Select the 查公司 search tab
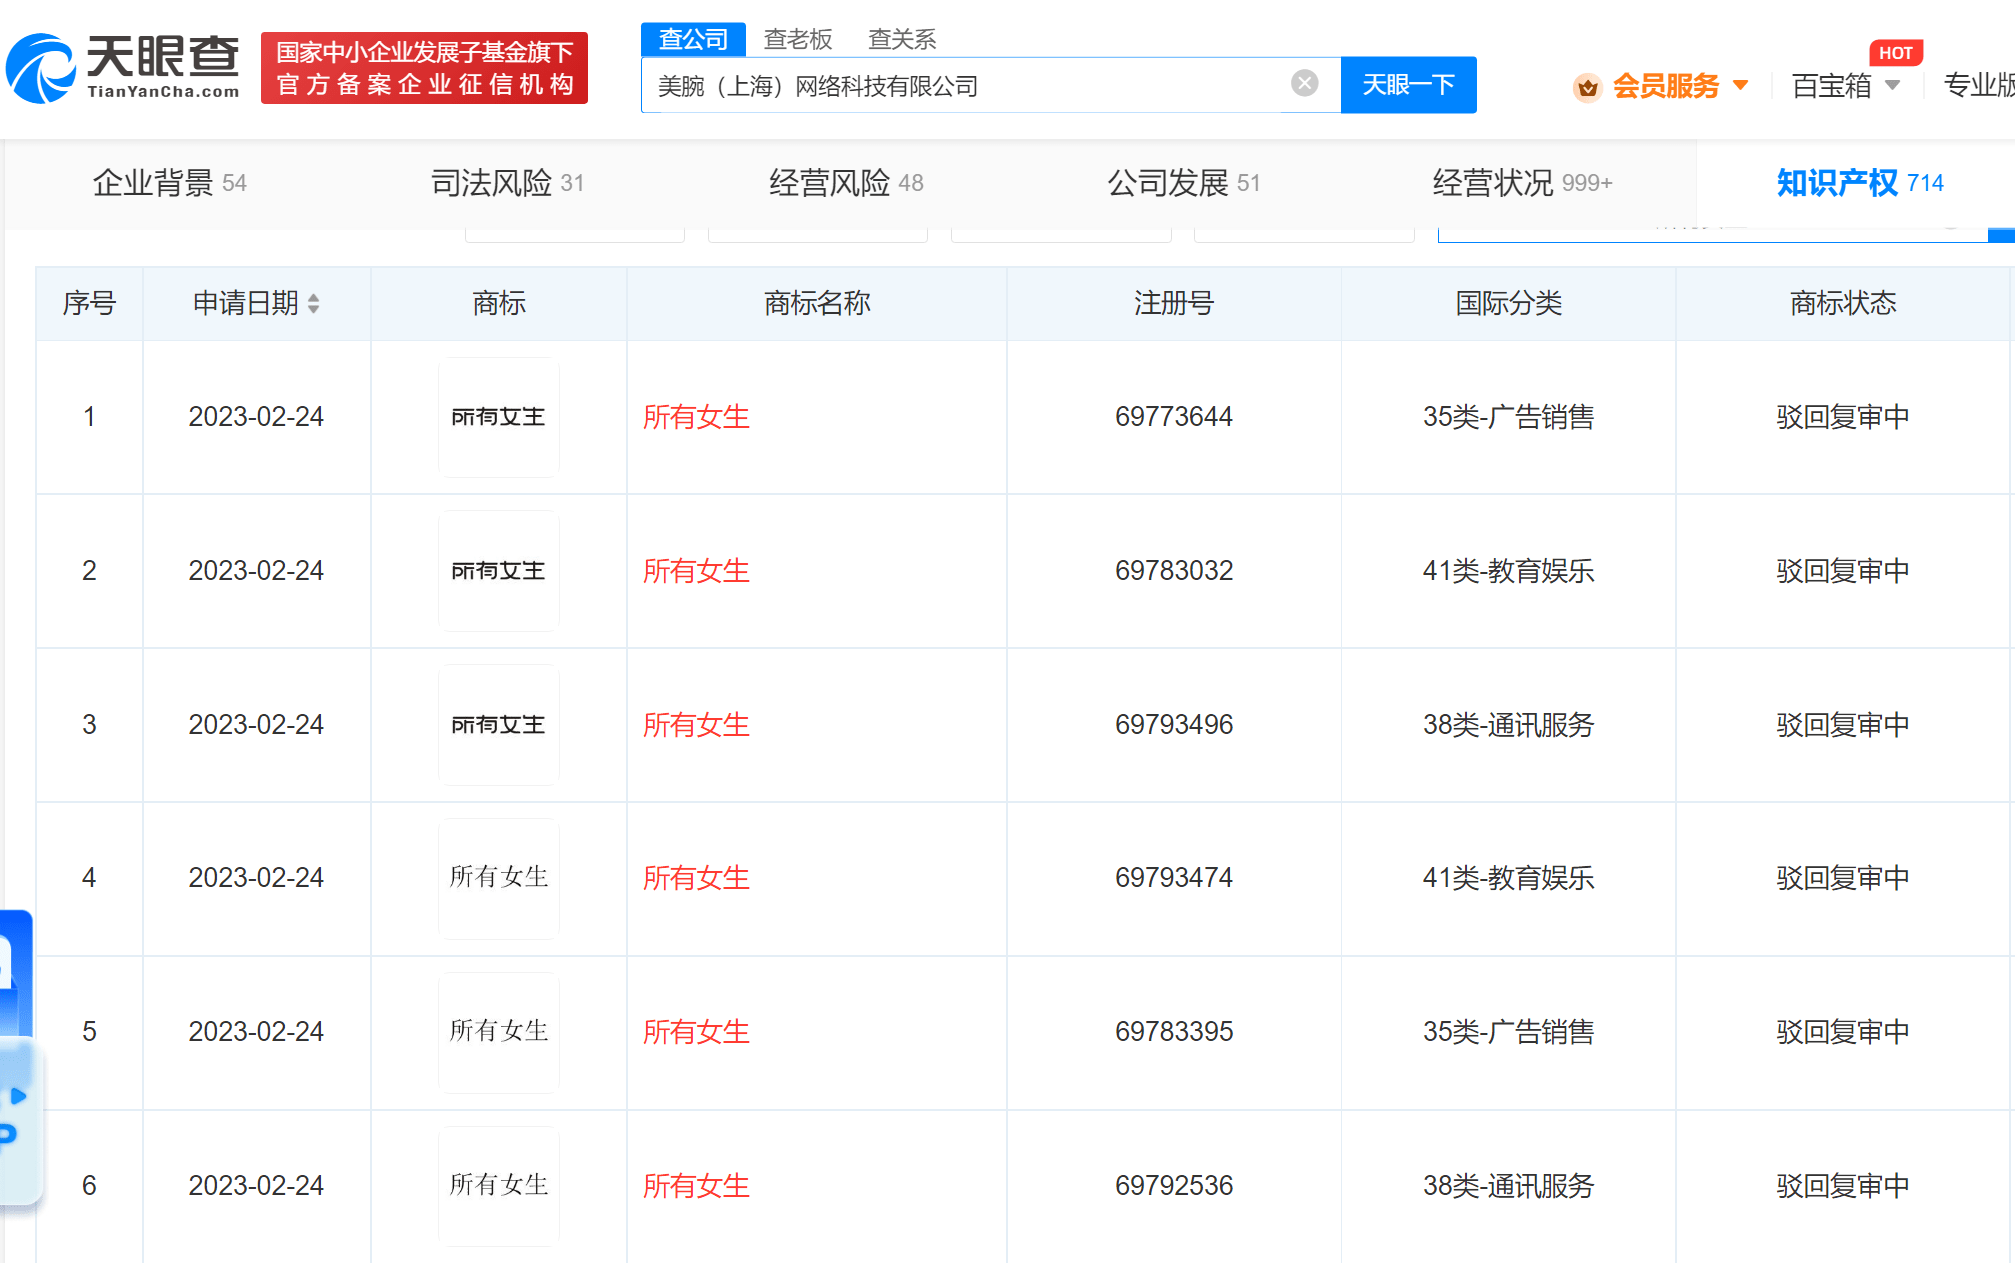 693,39
